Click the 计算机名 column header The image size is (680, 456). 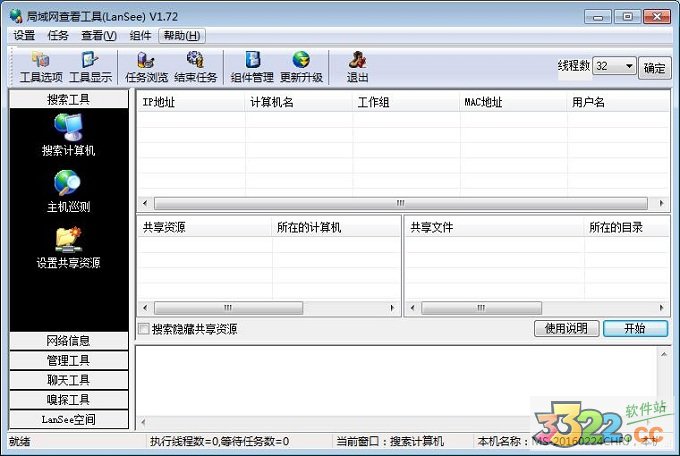299,102
